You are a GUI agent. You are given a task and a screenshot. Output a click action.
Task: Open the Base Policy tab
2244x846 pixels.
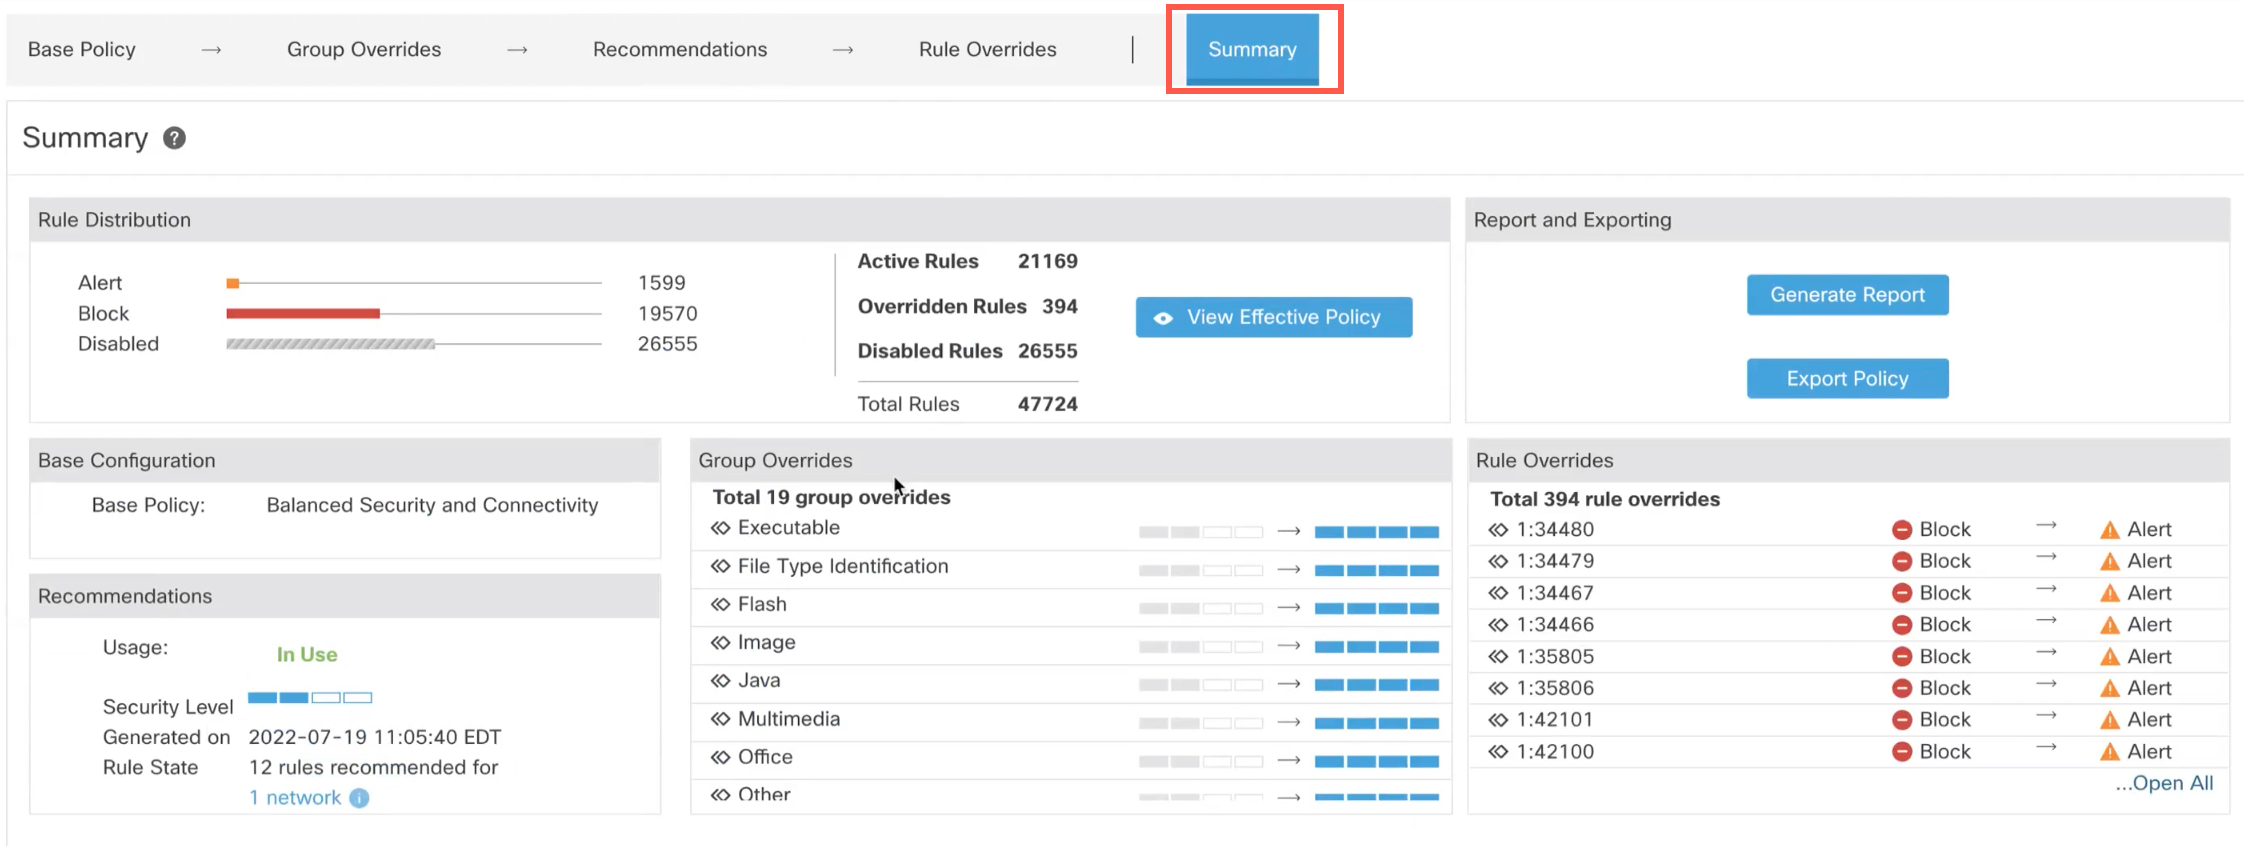82,49
